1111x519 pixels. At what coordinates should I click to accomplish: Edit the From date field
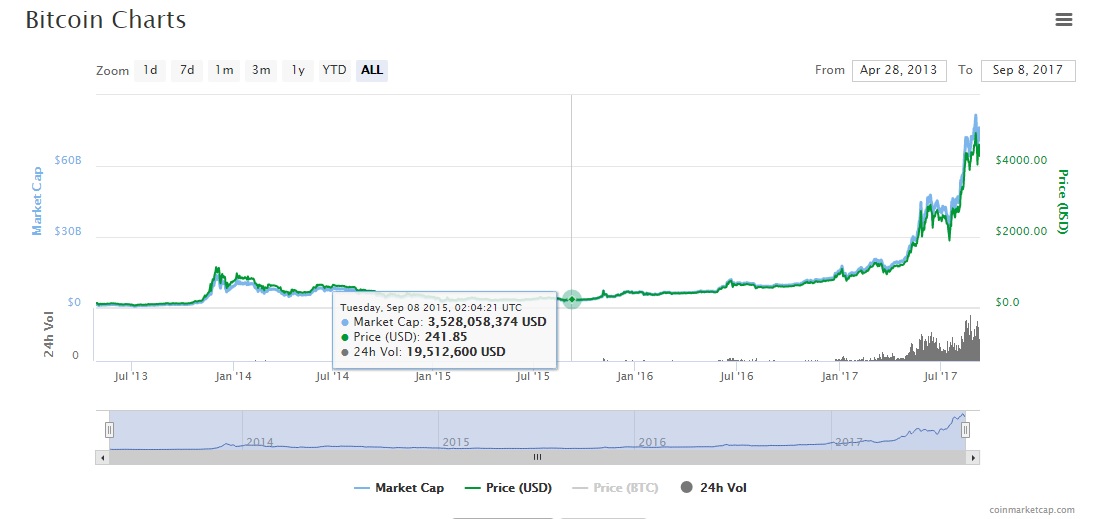899,70
